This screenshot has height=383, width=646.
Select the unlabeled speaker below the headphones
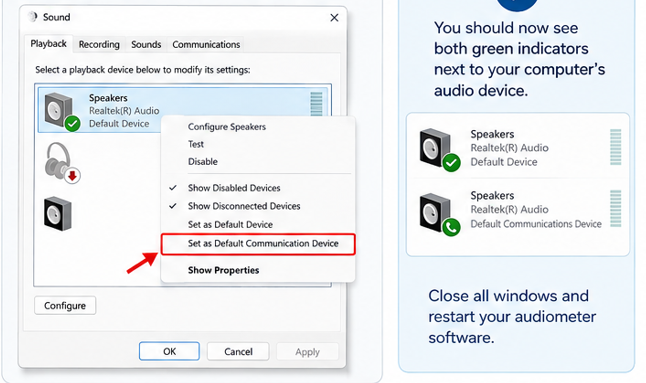point(58,214)
